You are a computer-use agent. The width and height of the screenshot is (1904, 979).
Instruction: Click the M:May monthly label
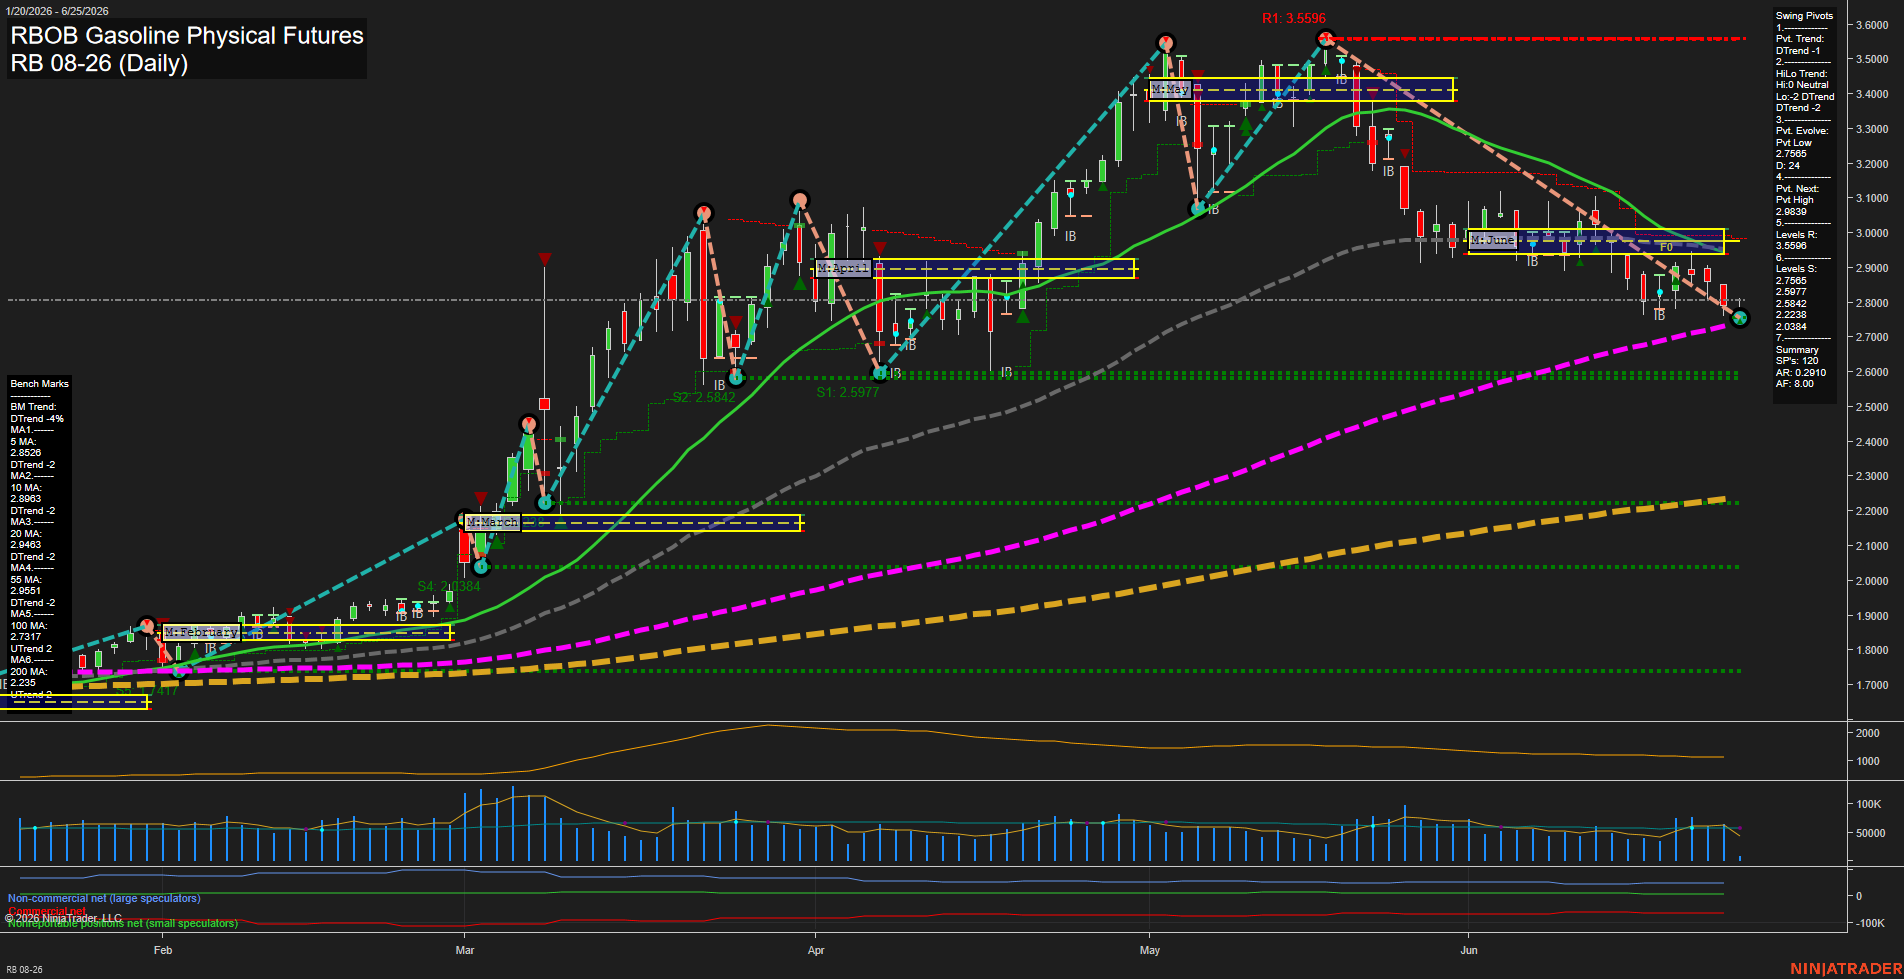click(x=1169, y=89)
